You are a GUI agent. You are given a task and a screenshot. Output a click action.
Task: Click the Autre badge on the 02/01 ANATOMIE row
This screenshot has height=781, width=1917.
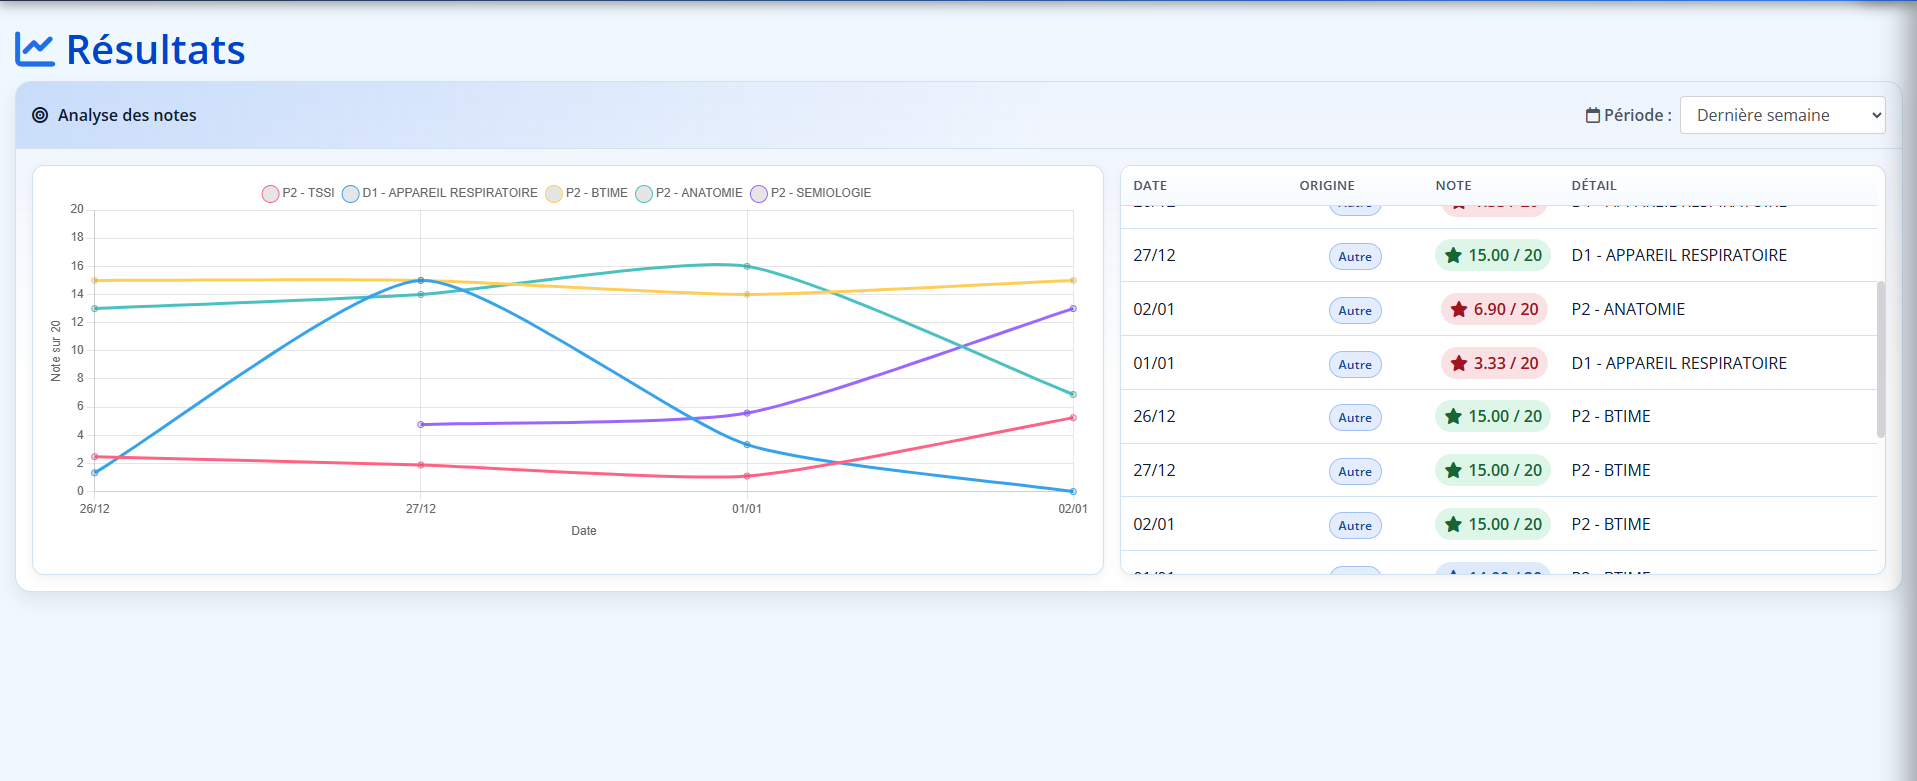(x=1355, y=311)
